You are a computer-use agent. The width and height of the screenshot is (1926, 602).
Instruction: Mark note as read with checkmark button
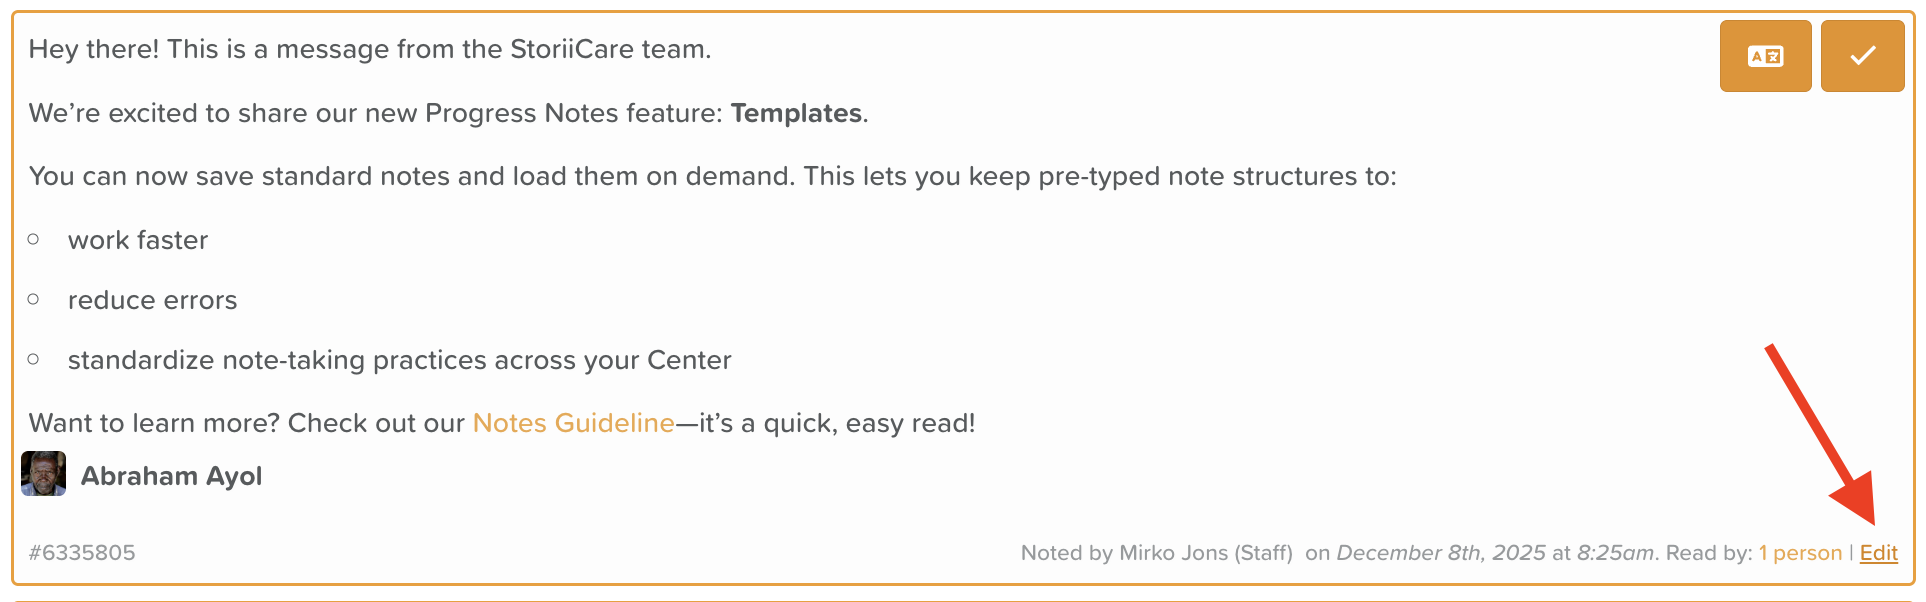tap(1862, 56)
